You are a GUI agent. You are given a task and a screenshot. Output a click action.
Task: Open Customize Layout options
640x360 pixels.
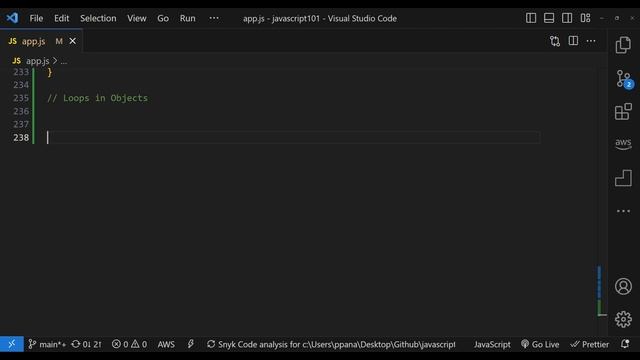pyautogui.click(x=585, y=18)
